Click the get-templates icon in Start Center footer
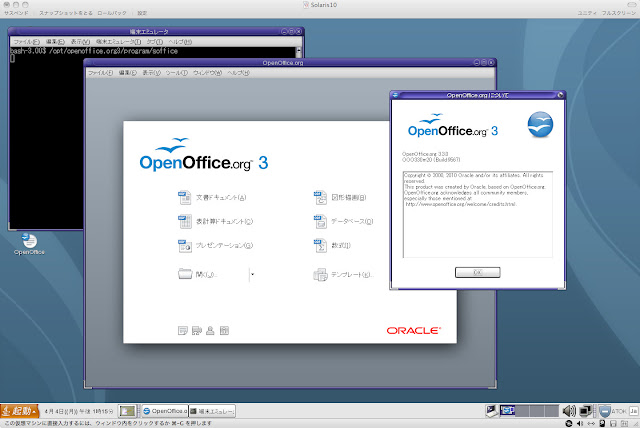Viewport: 640px width, 428px height. tap(182, 330)
